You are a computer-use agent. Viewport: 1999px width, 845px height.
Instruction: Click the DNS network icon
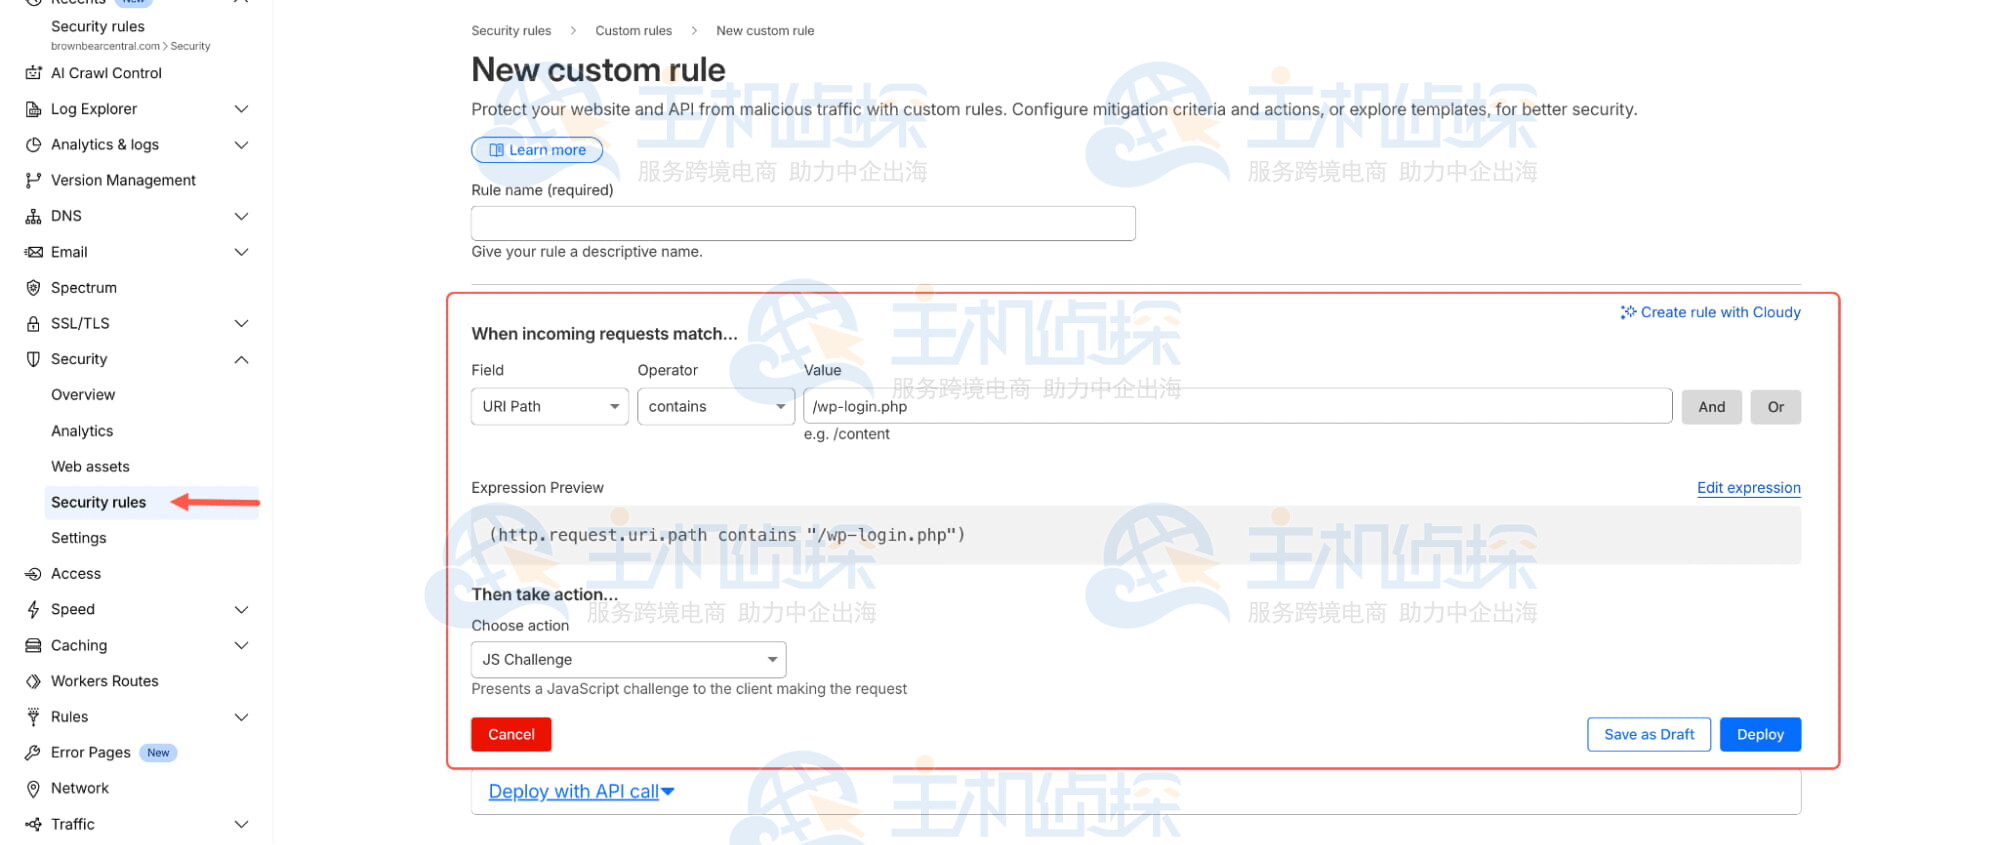[x=33, y=216]
